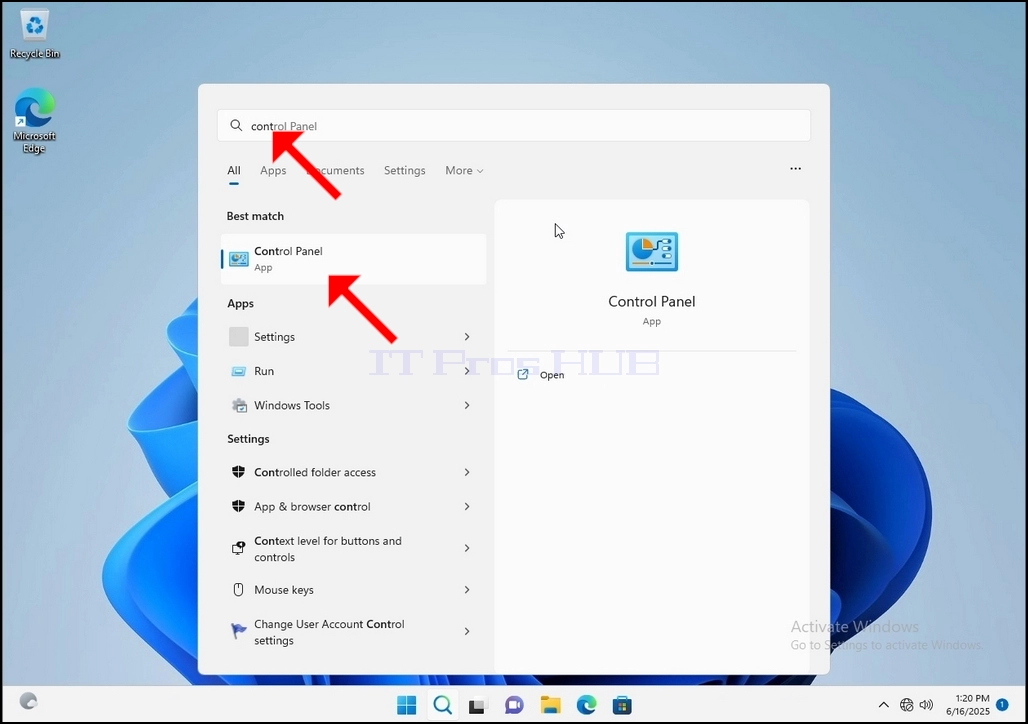This screenshot has width=1028, height=724.
Task: Open the Windows Start button
Action: [406, 705]
